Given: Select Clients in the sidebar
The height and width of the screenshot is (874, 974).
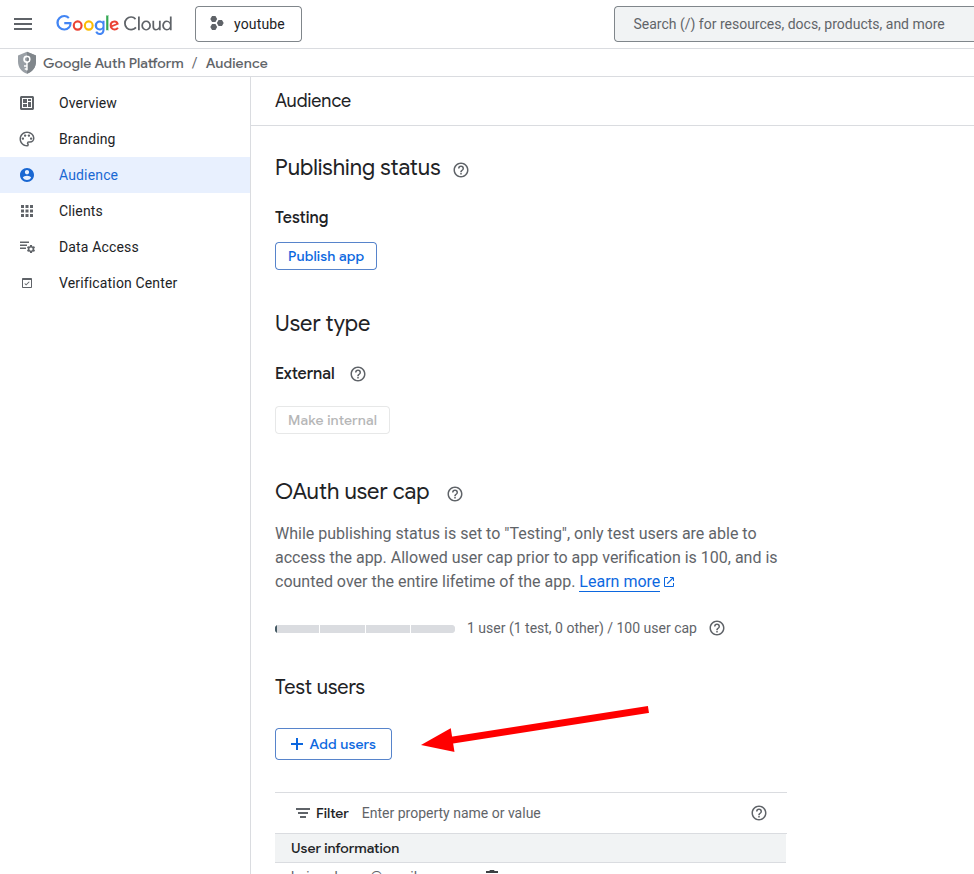Looking at the screenshot, I should [x=81, y=211].
